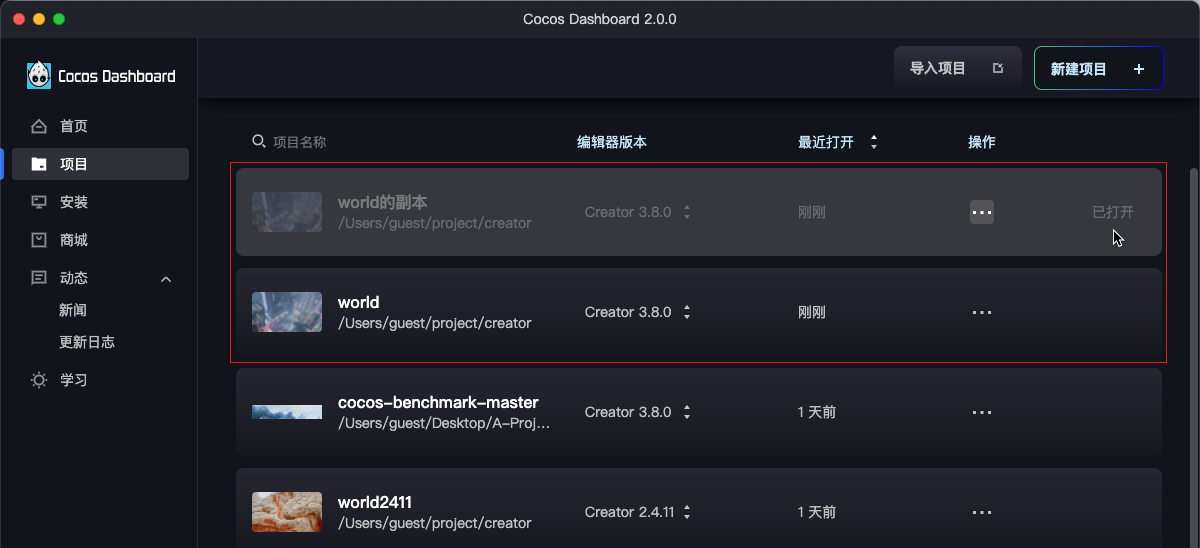Click the 操作 column header
This screenshot has width=1200, height=548.
coord(982,142)
